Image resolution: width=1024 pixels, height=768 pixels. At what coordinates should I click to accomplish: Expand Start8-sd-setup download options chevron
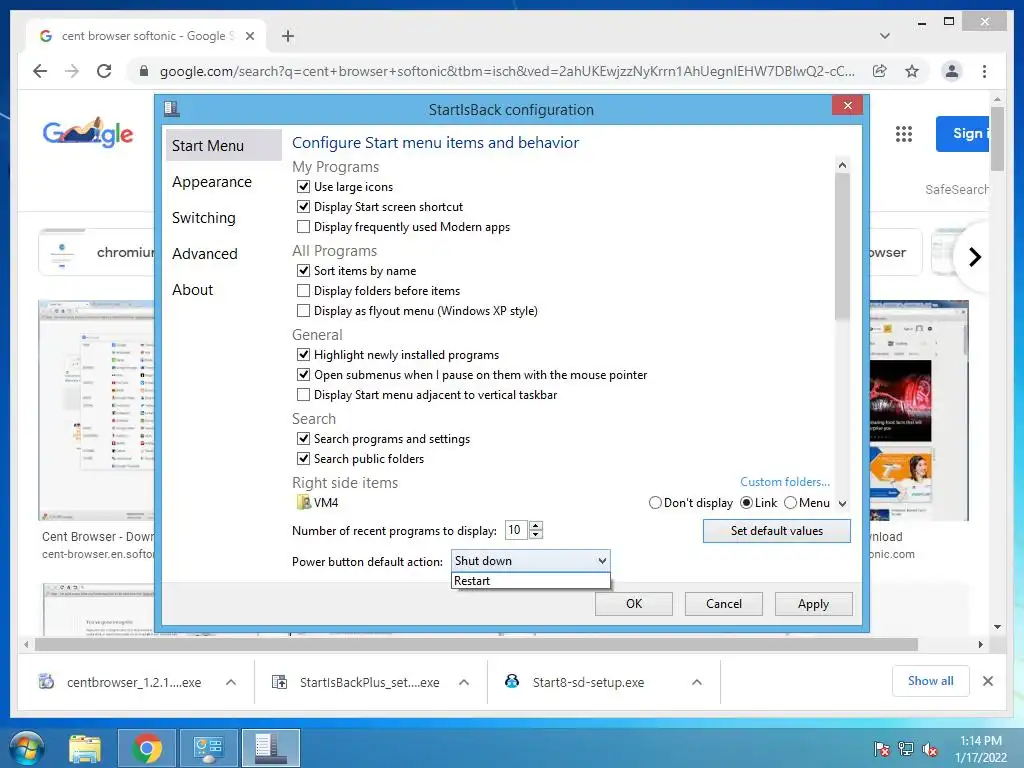[x=697, y=682]
